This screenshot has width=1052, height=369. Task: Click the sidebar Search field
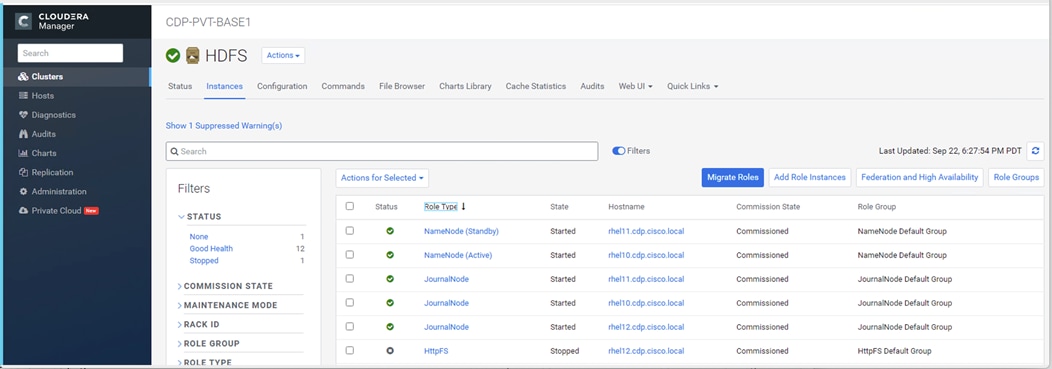pos(70,53)
